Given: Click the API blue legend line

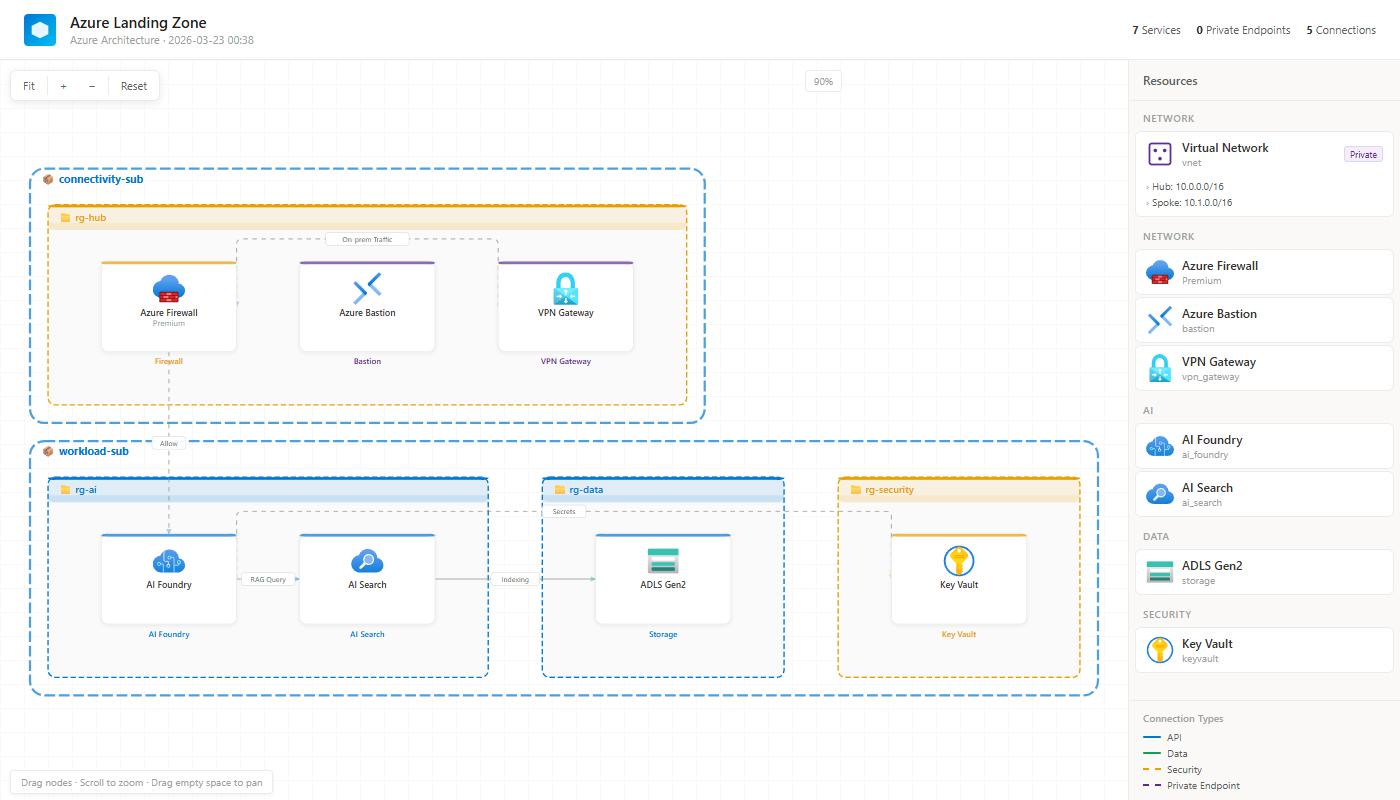Looking at the screenshot, I should pyautogui.click(x=1151, y=738).
